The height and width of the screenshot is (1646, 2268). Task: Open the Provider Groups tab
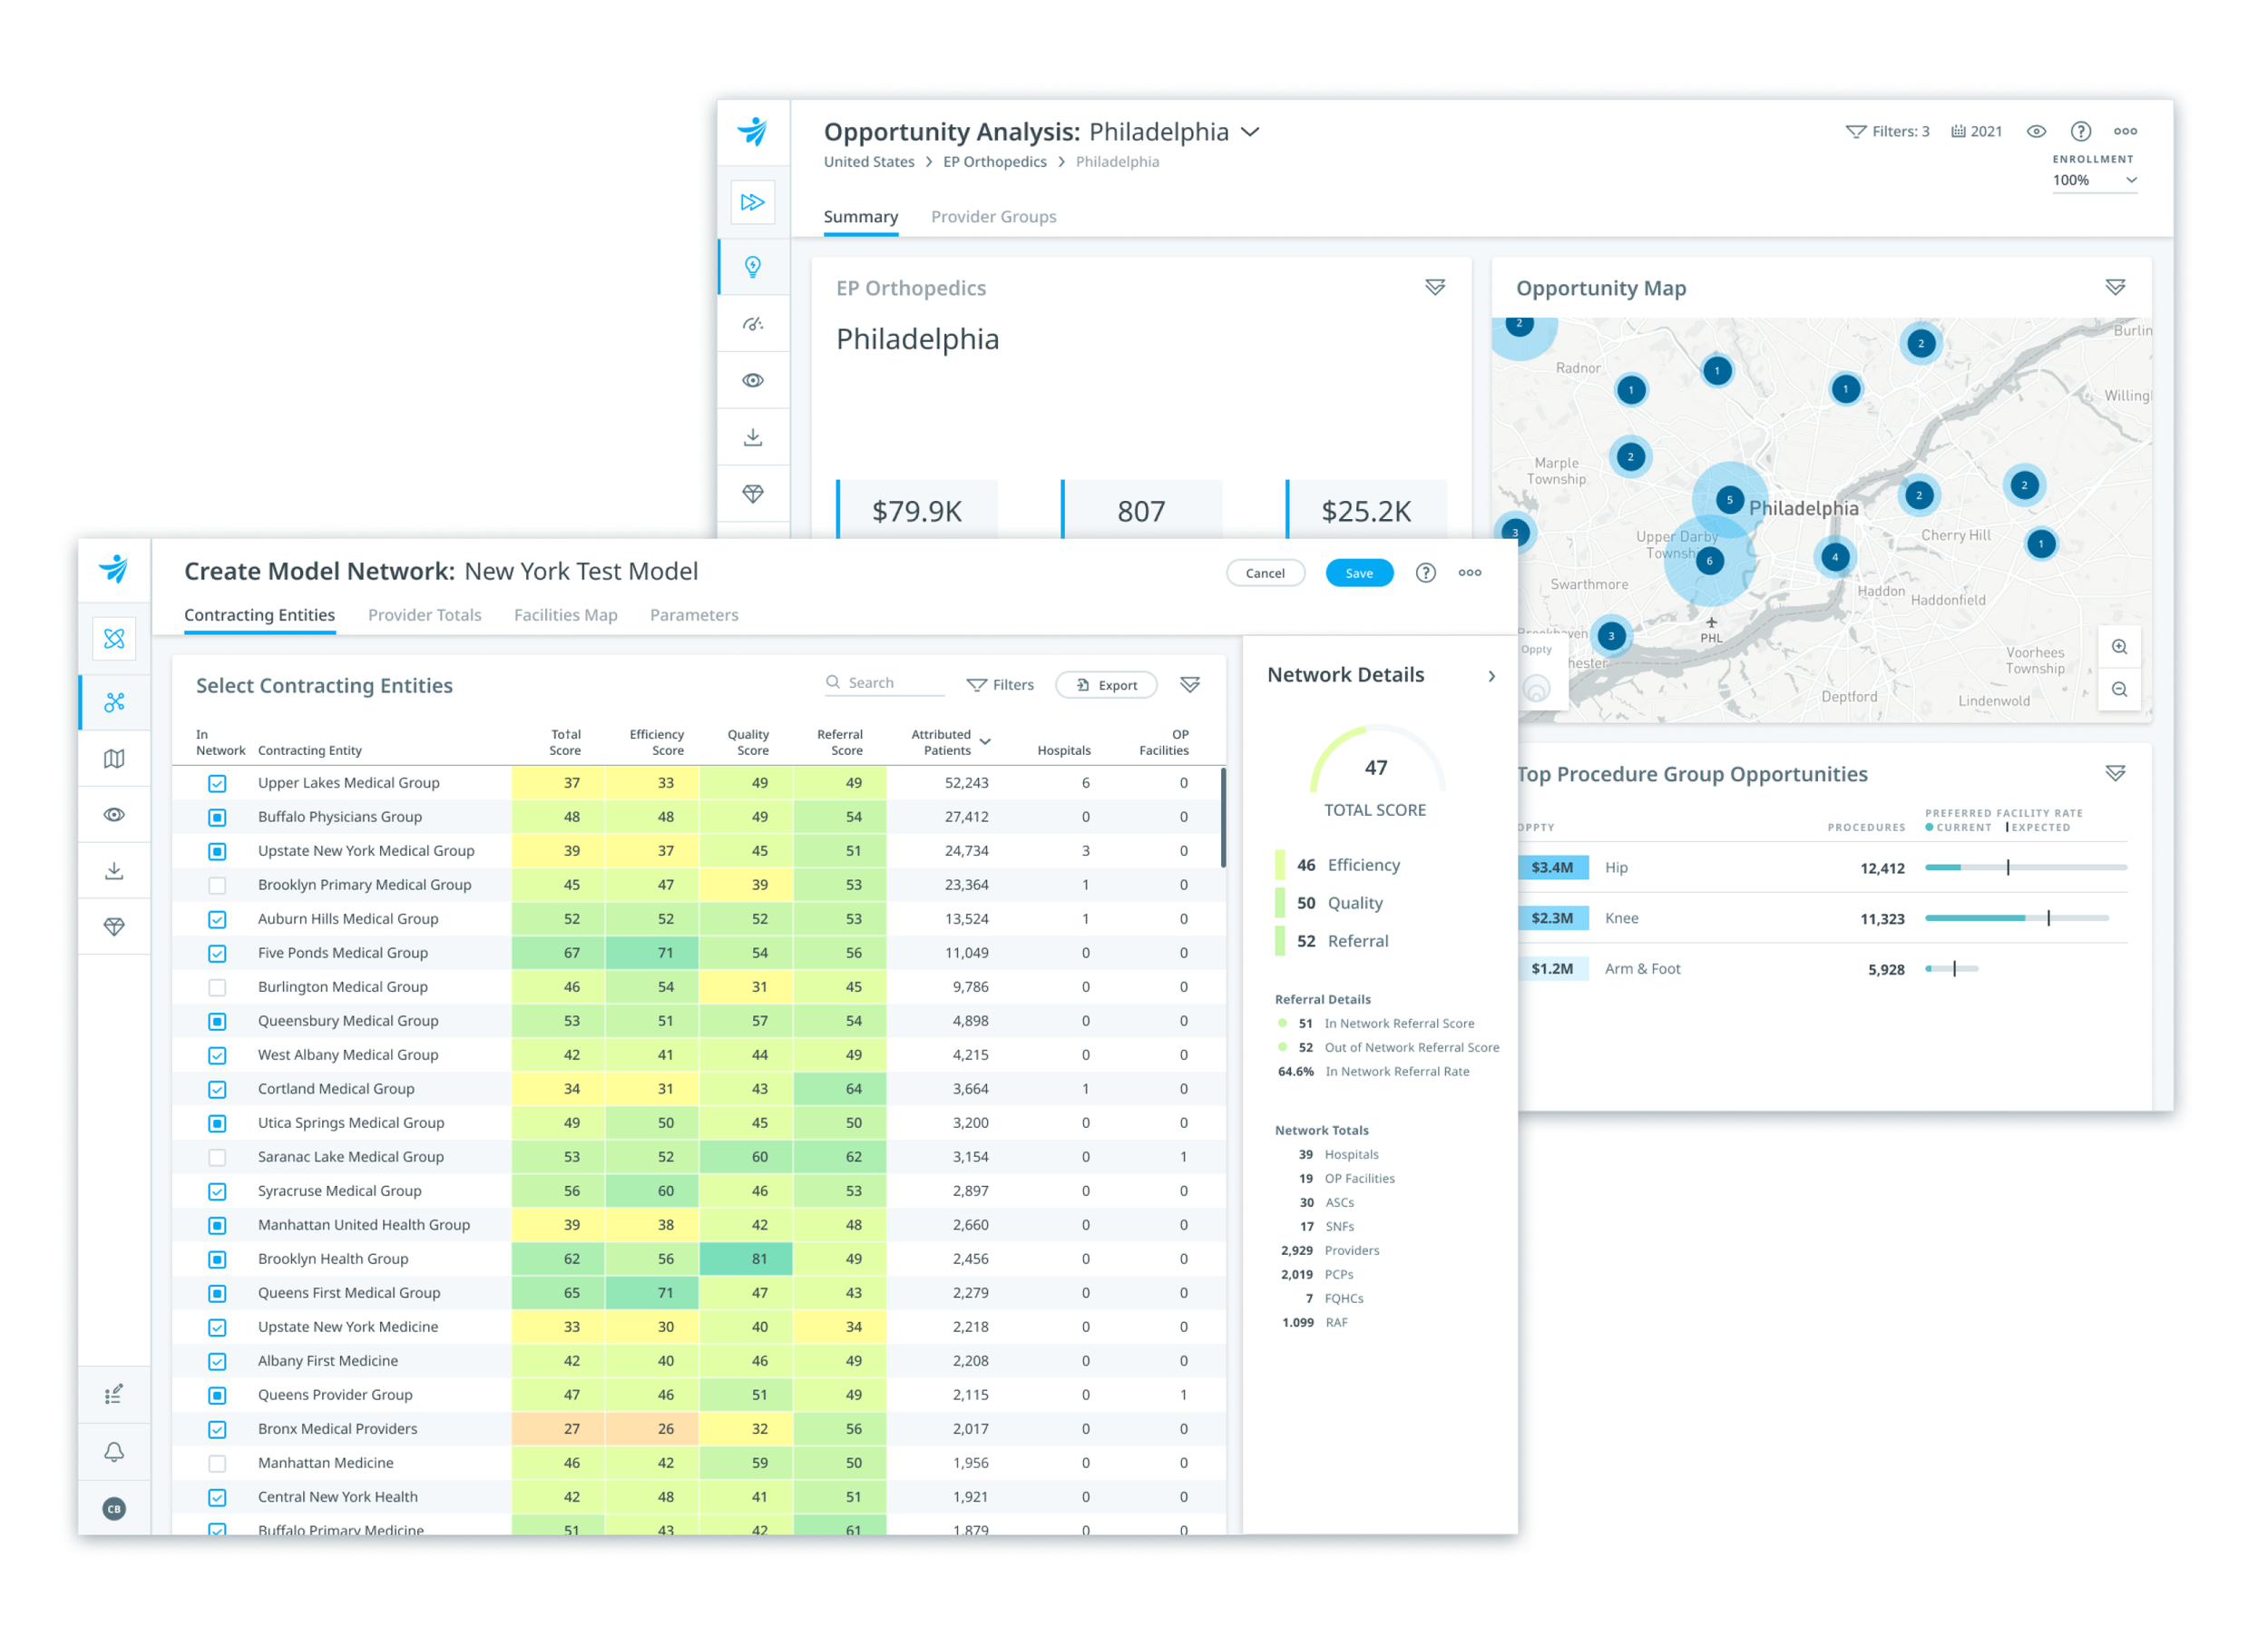(993, 217)
